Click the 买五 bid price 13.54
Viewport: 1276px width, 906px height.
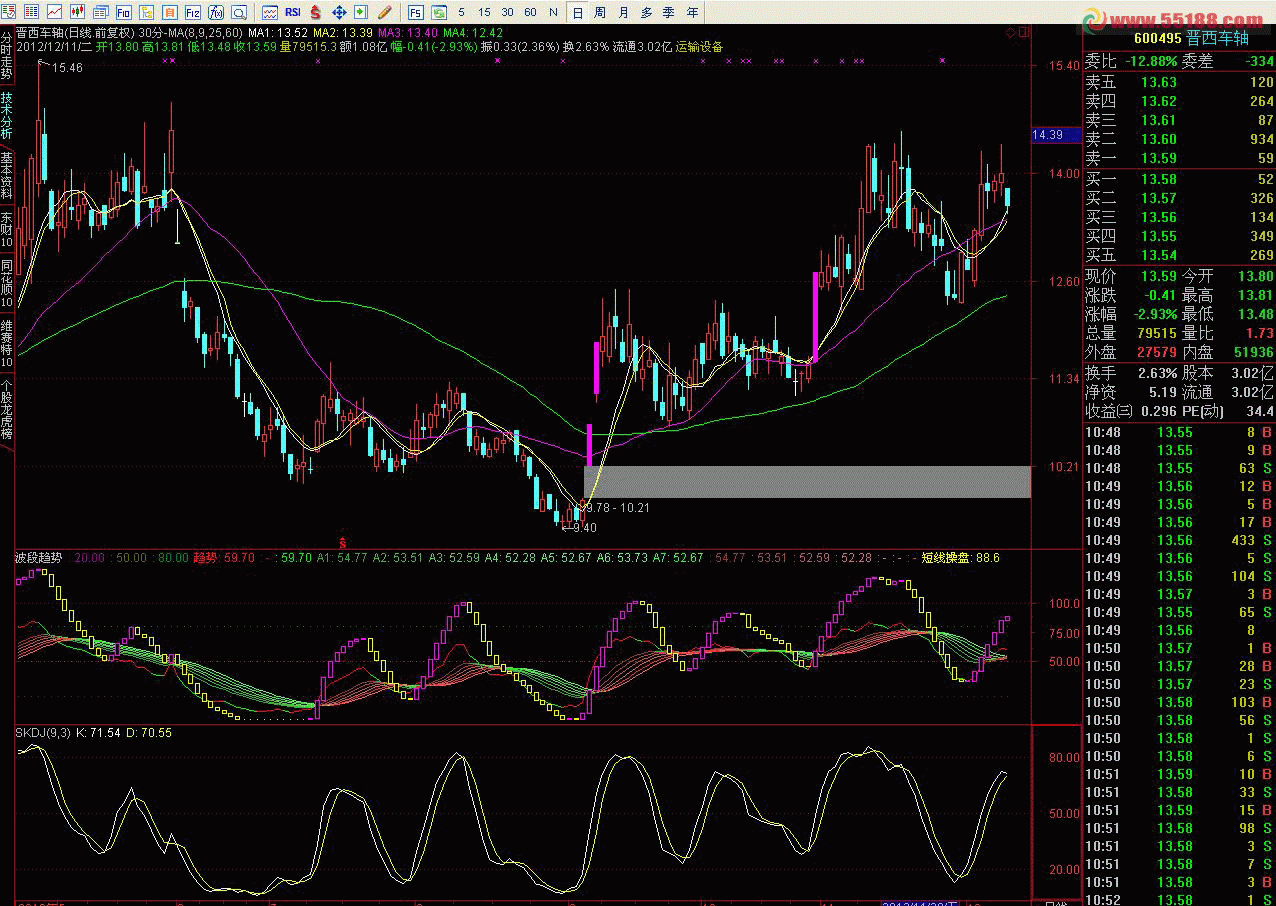click(x=1159, y=255)
